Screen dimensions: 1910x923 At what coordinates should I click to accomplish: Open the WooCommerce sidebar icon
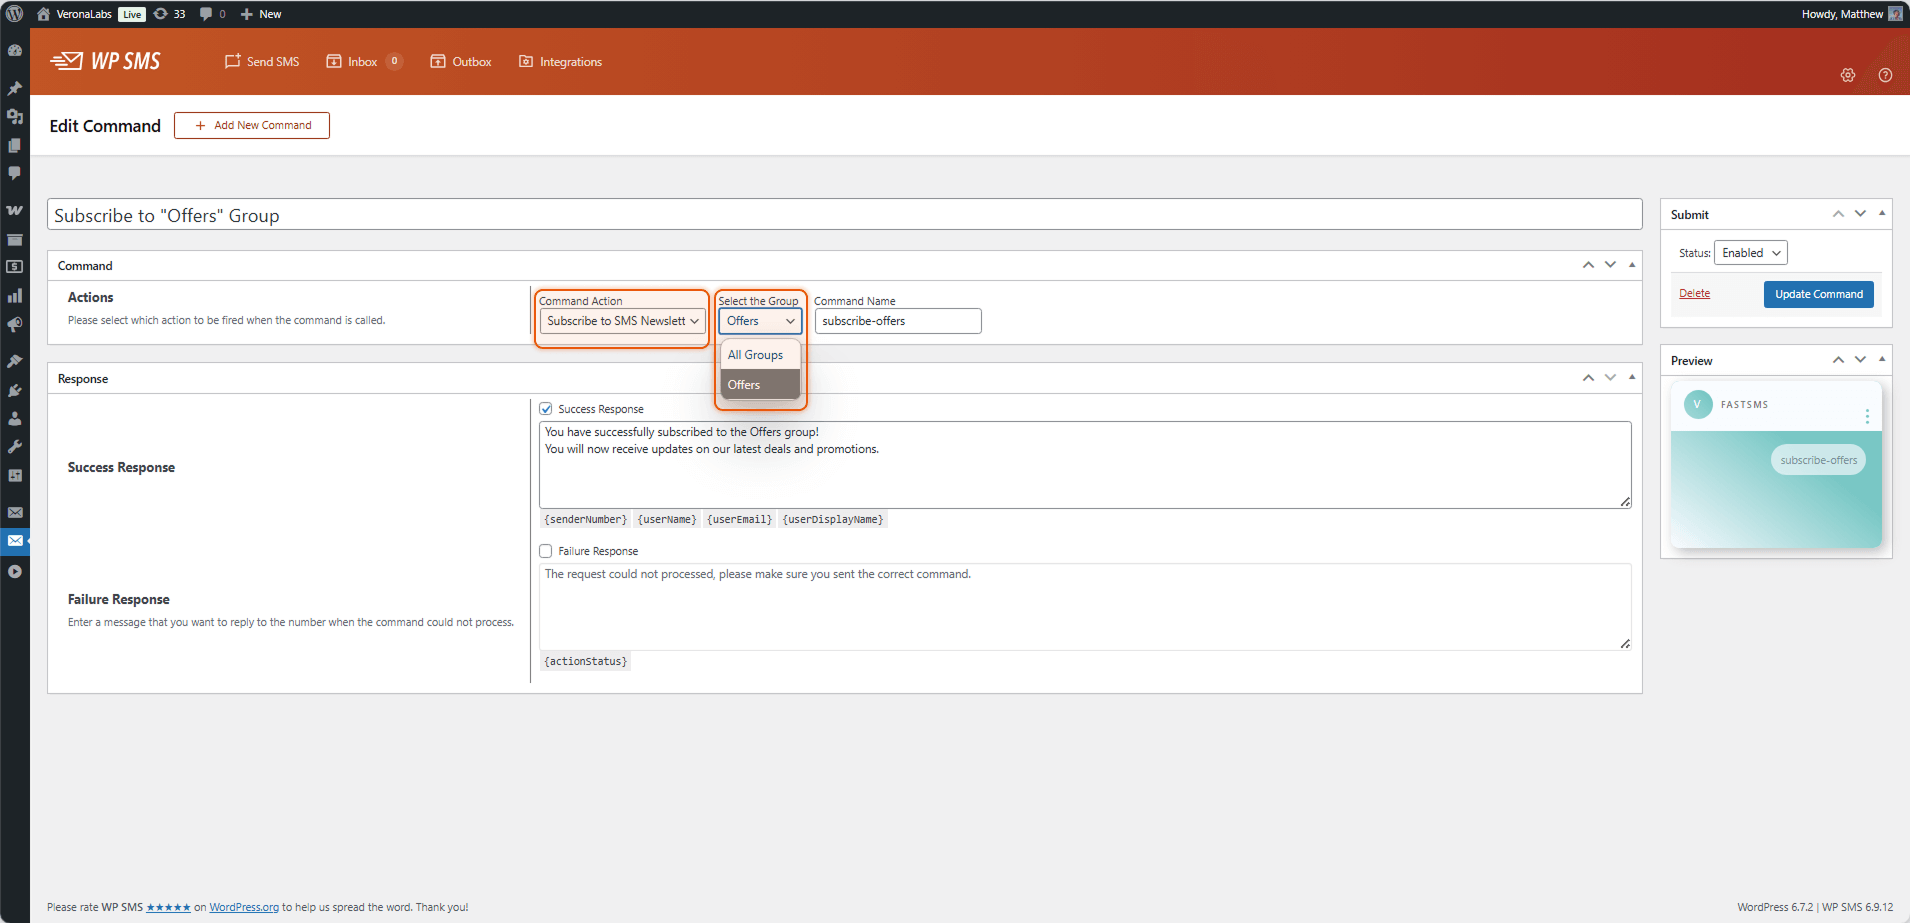pyautogui.click(x=15, y=210)
